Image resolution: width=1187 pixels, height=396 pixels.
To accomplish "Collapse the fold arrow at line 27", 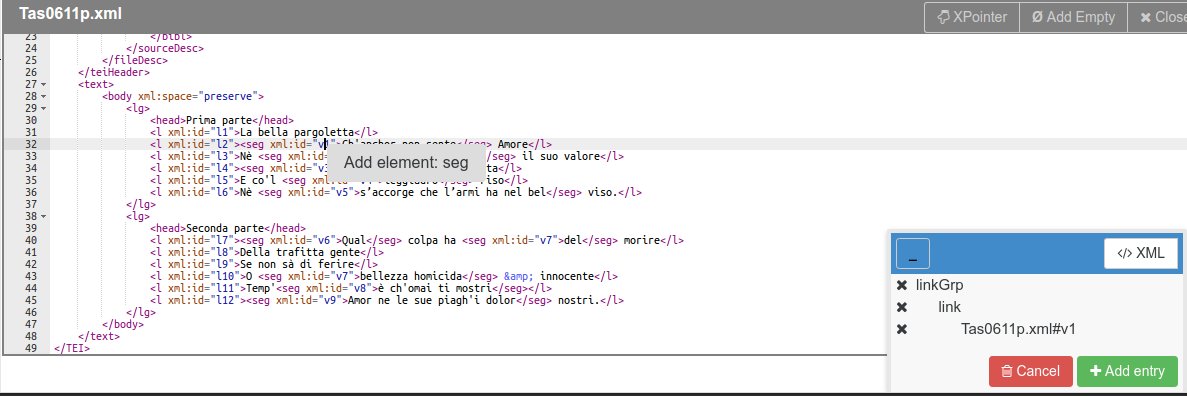I will pyautogui.click(x=44, y=84).
